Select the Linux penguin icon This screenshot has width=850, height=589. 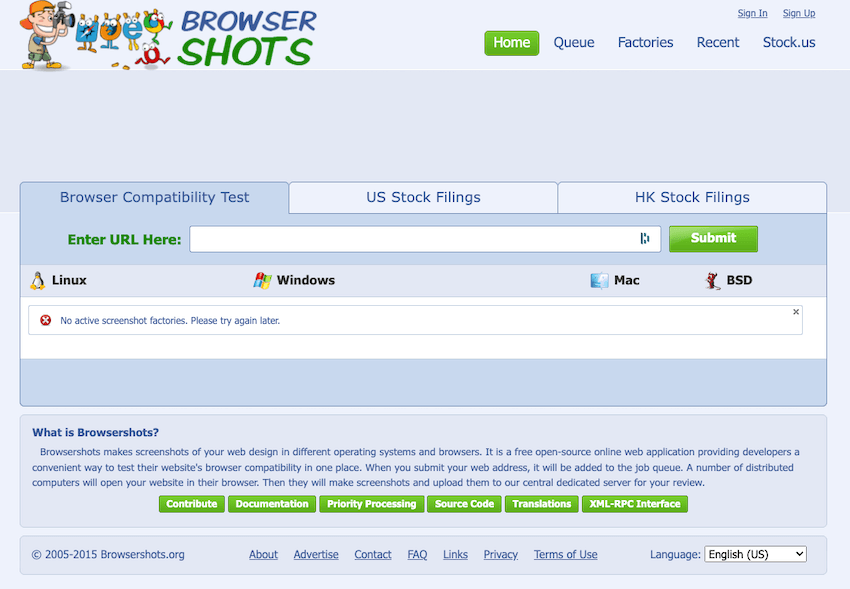click(37, 280)
